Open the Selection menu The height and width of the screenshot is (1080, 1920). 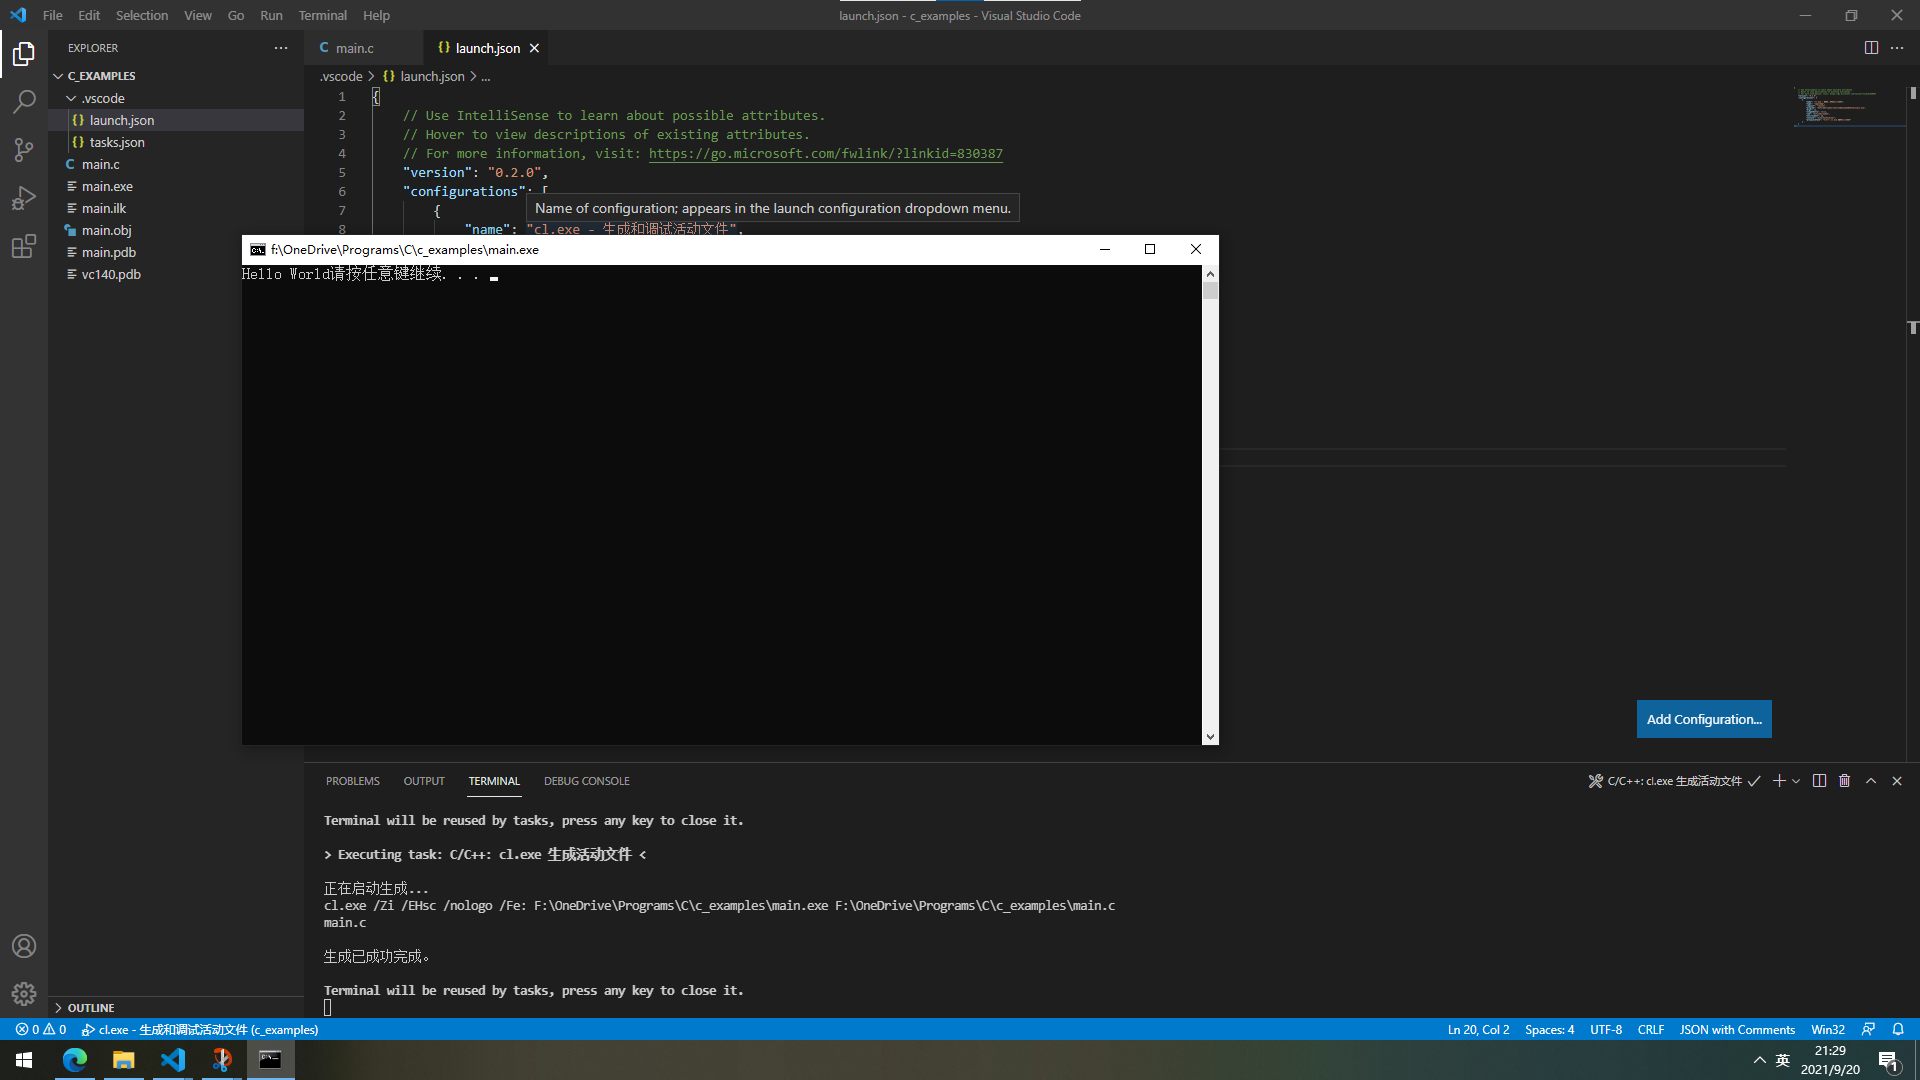(x=142, y=15)
